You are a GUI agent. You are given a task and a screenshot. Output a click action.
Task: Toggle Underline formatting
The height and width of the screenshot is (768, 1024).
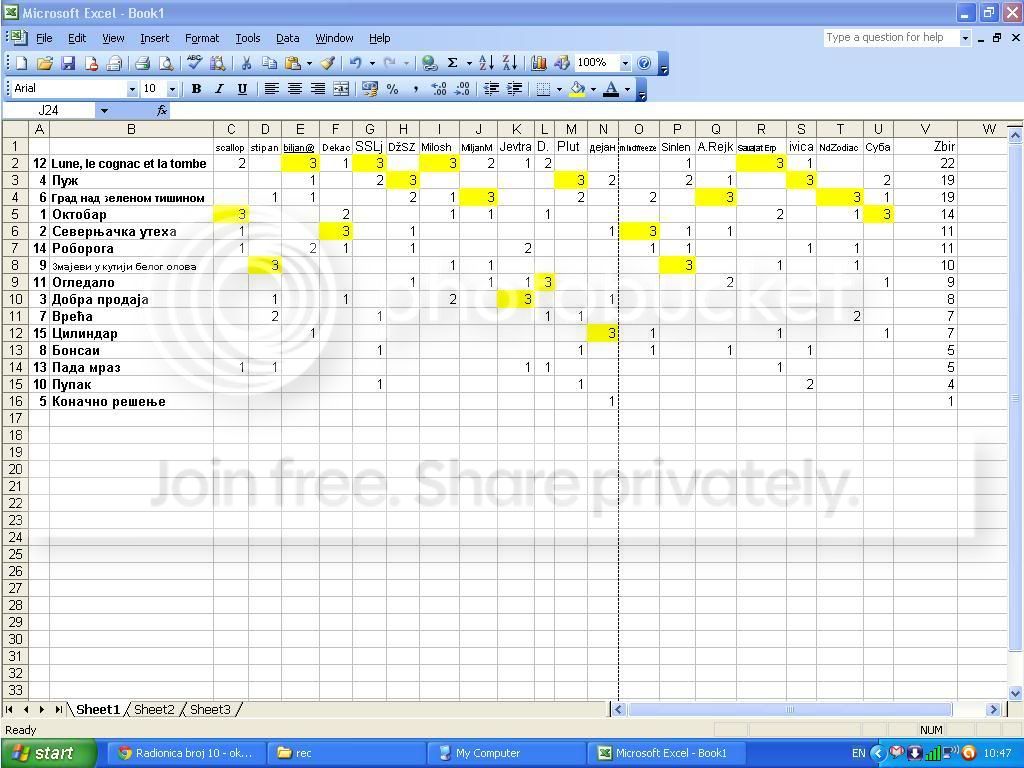242,89
